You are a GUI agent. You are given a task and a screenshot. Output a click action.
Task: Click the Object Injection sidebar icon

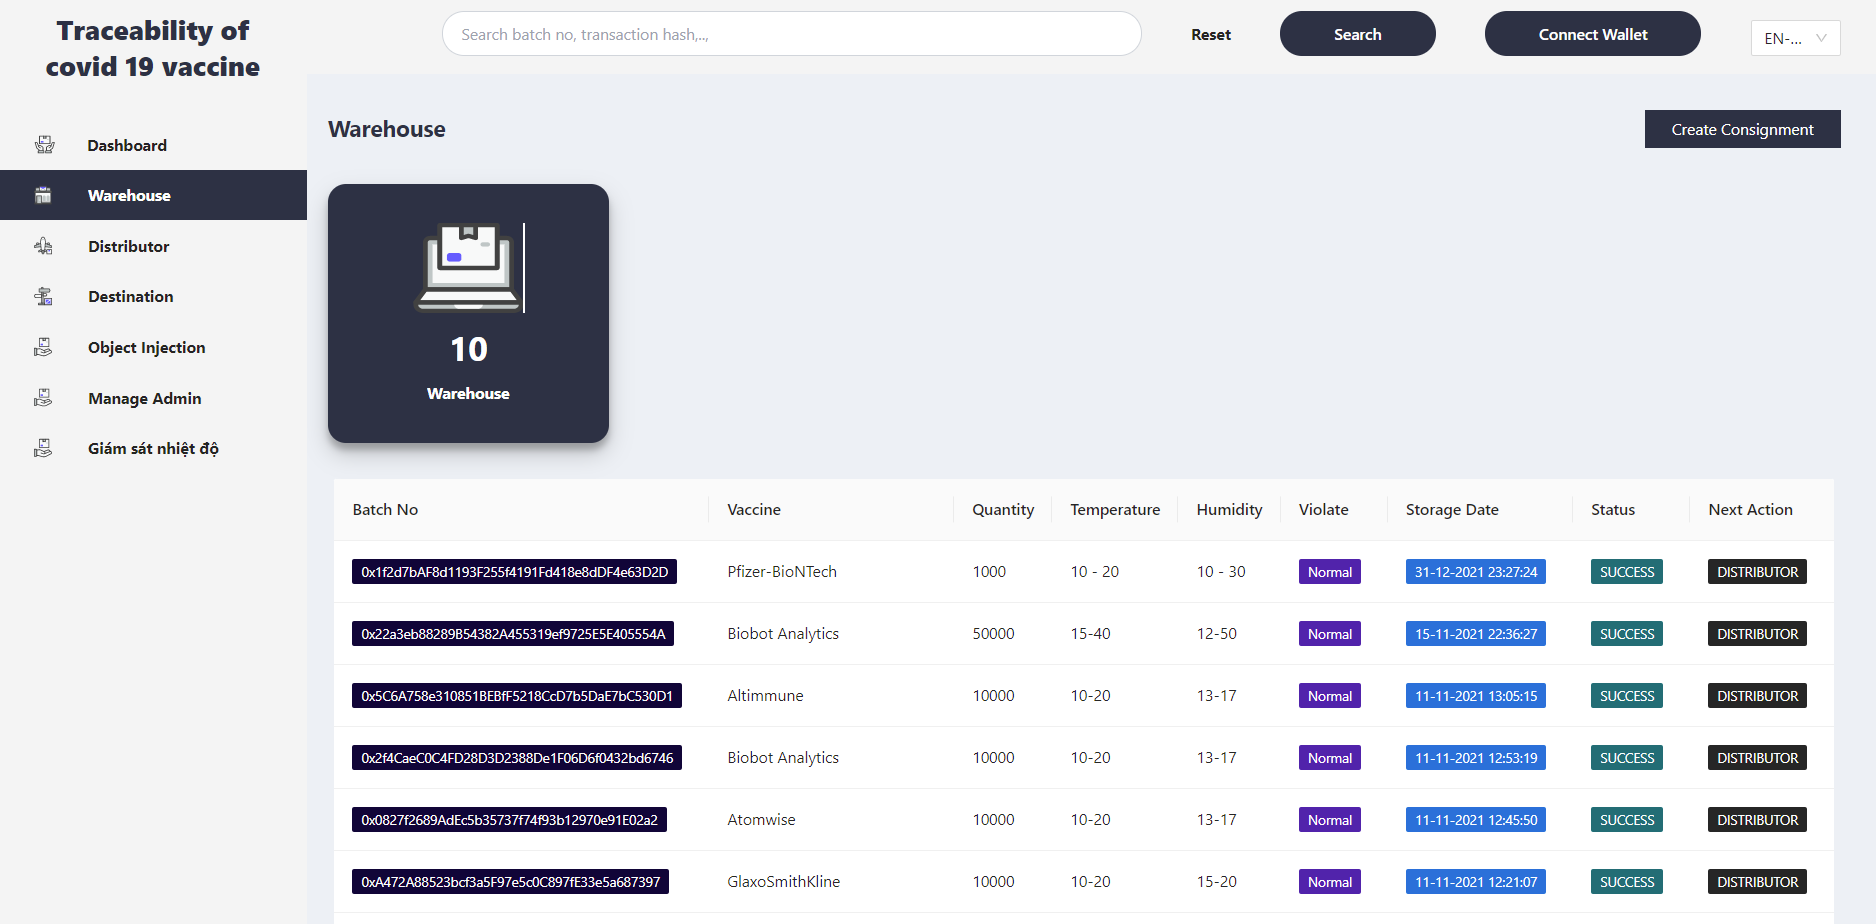tap(43, 347)
